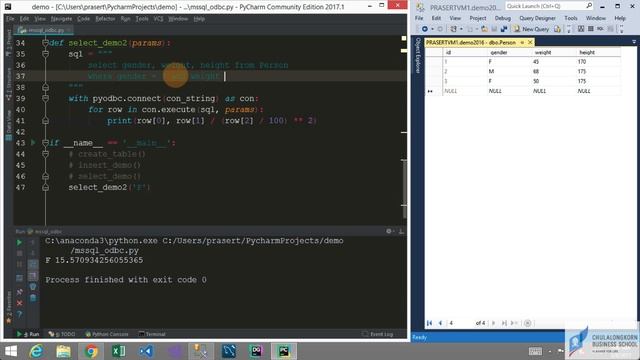Open Excel from the taskbar
Screen dimensions: 640x360
click(119, 351)
